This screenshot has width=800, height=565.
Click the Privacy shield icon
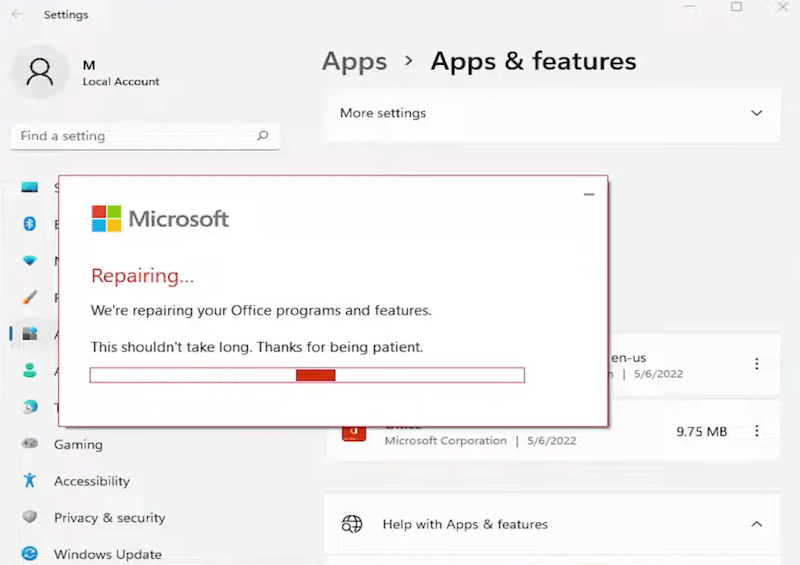[30, 517]
